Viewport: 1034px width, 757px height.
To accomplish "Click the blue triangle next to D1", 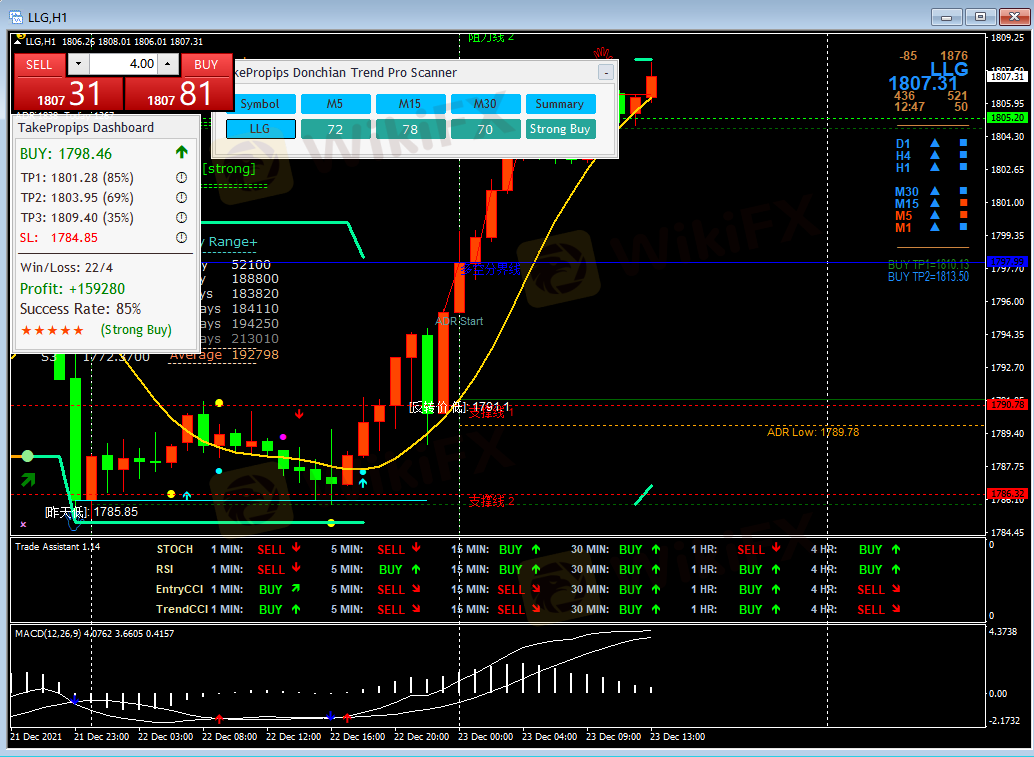I will [935, 144].
